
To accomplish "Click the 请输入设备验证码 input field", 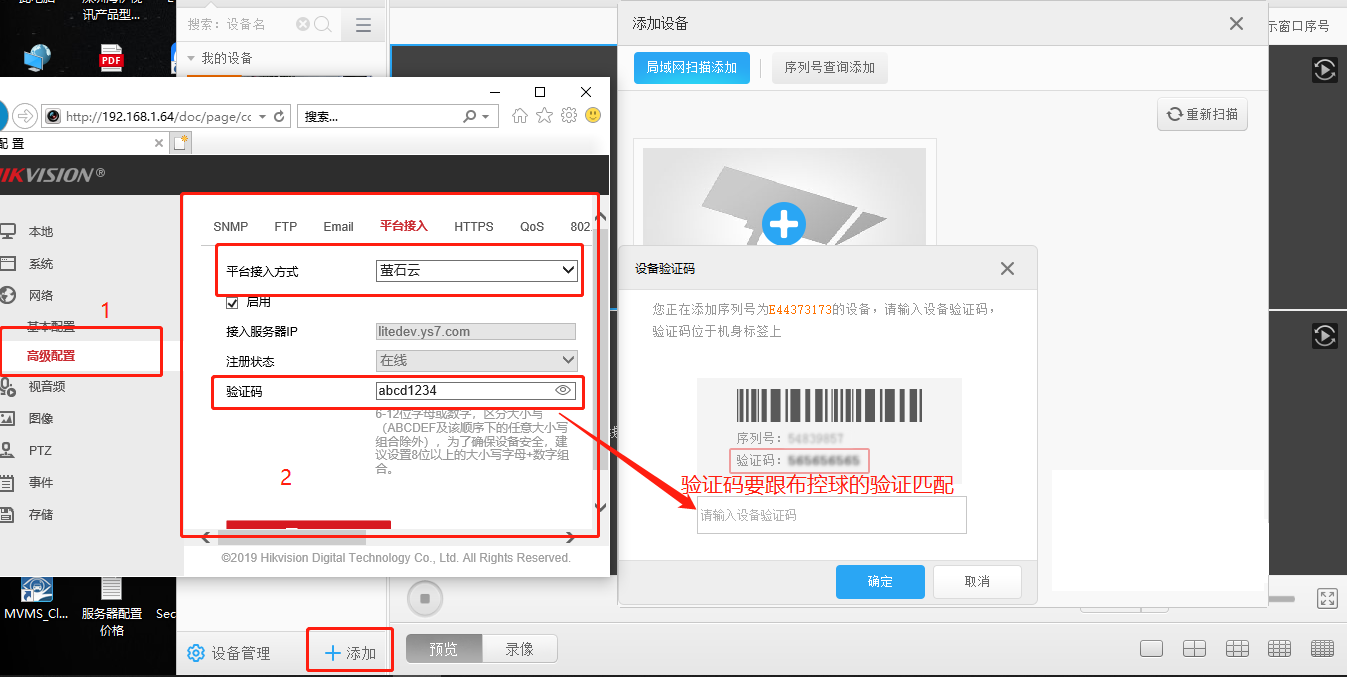I will (831, 516).
